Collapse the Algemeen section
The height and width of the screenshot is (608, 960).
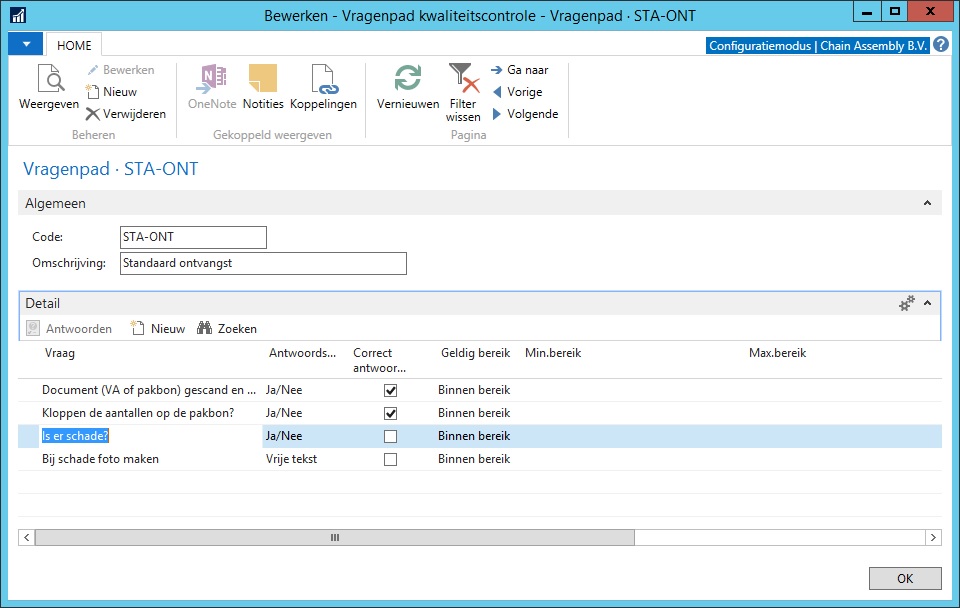pos(927,203)
